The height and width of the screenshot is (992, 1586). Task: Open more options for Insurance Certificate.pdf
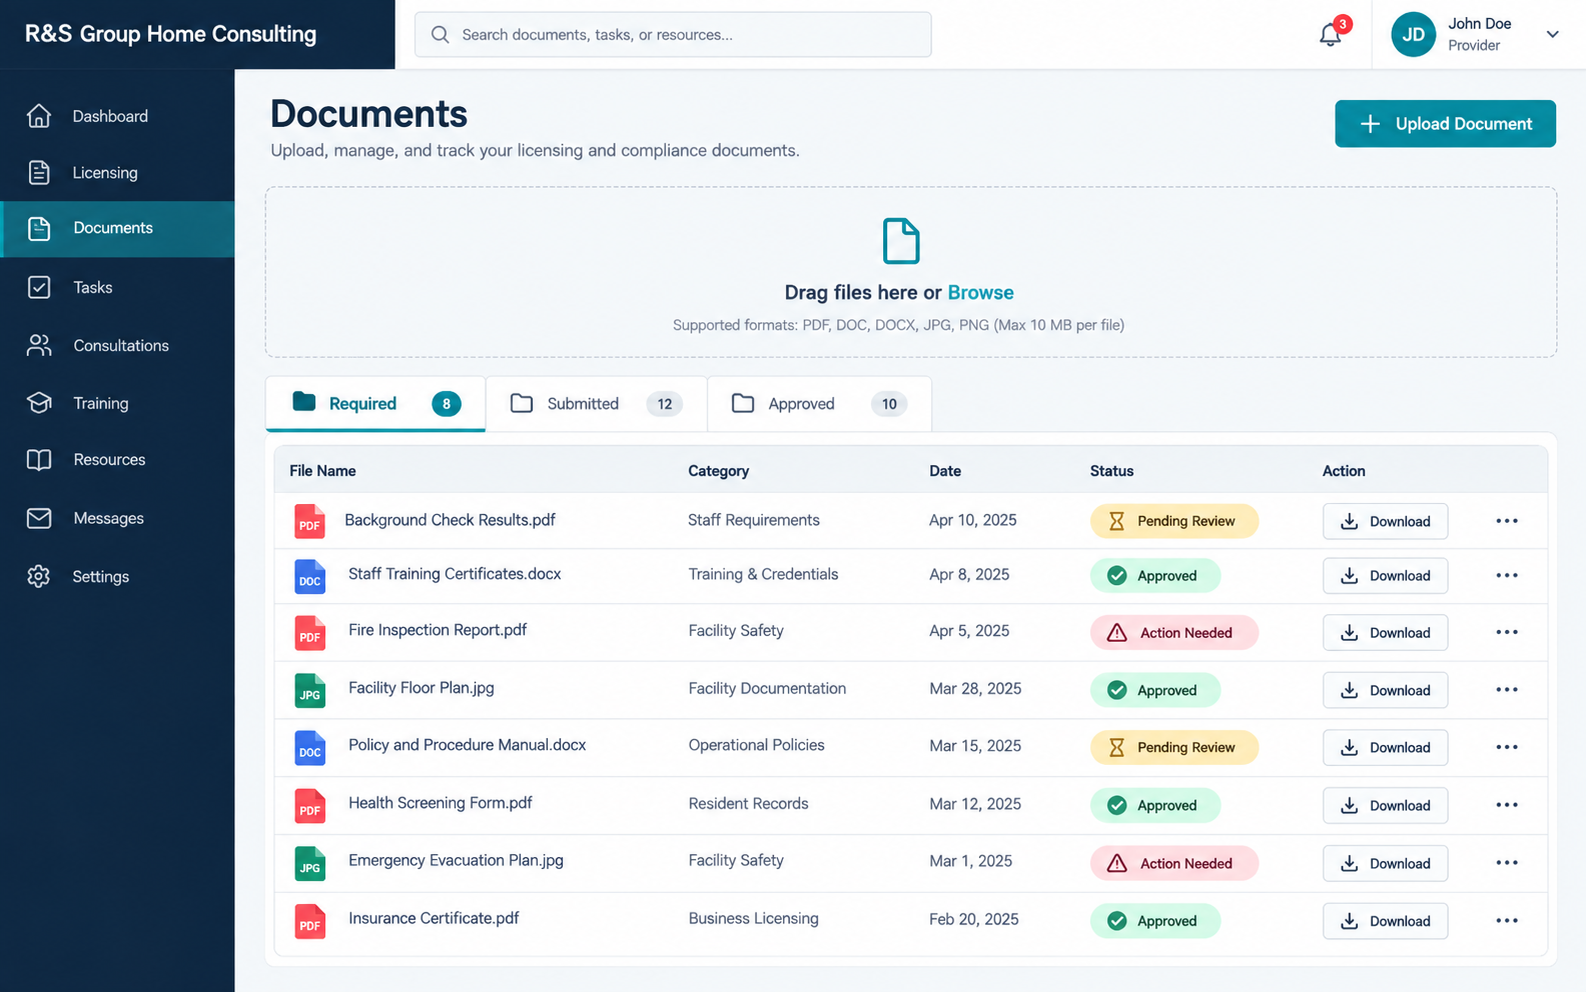[1507, 921]
